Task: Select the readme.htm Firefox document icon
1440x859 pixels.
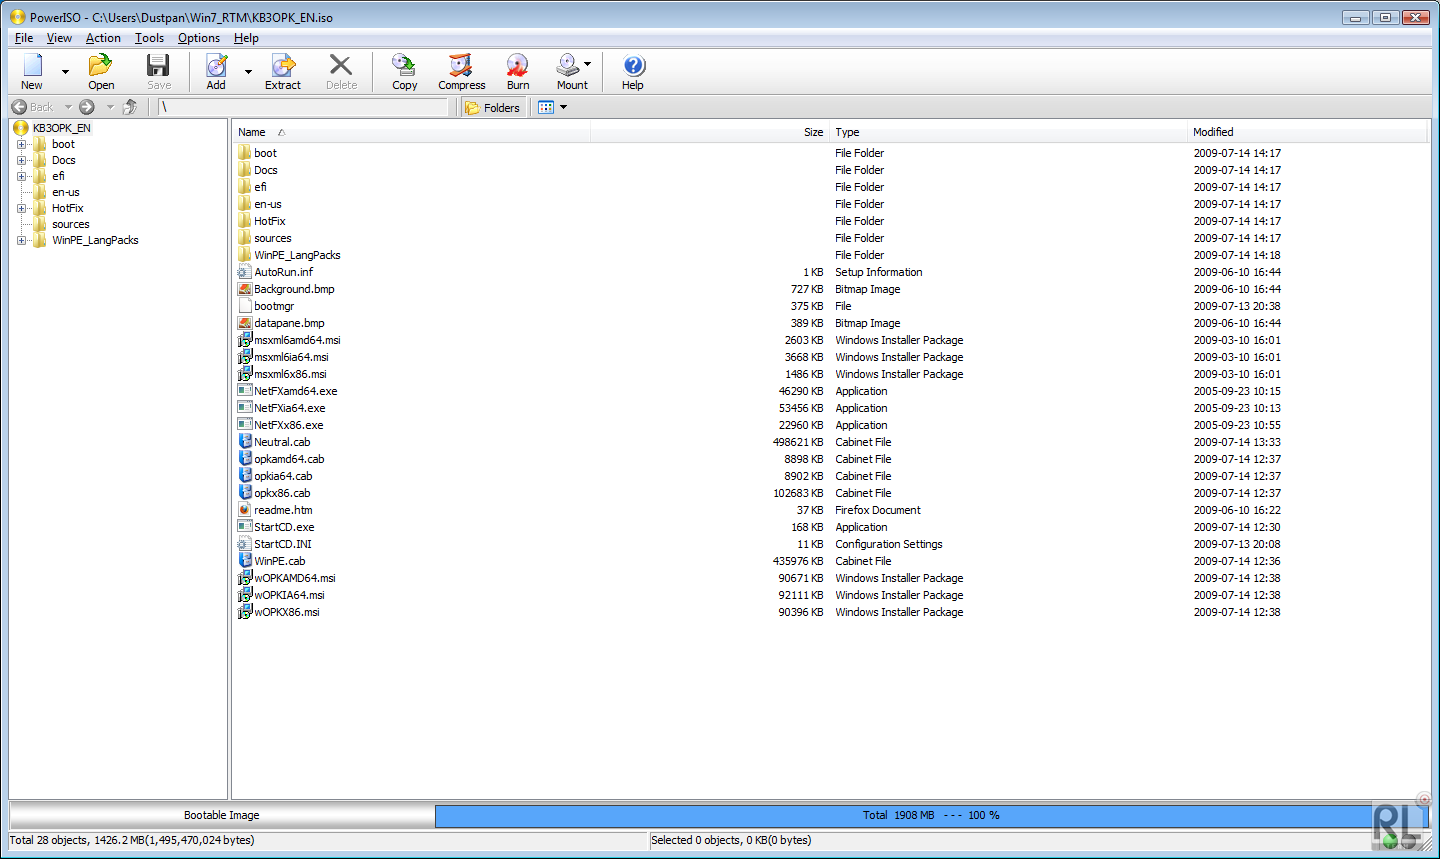Action: 245,510
